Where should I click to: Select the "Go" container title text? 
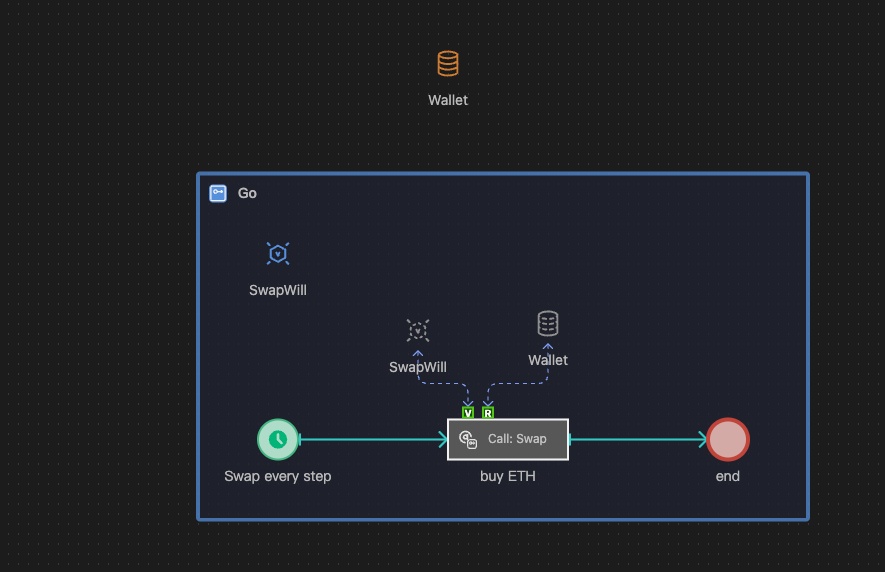(x=247, y=193)
